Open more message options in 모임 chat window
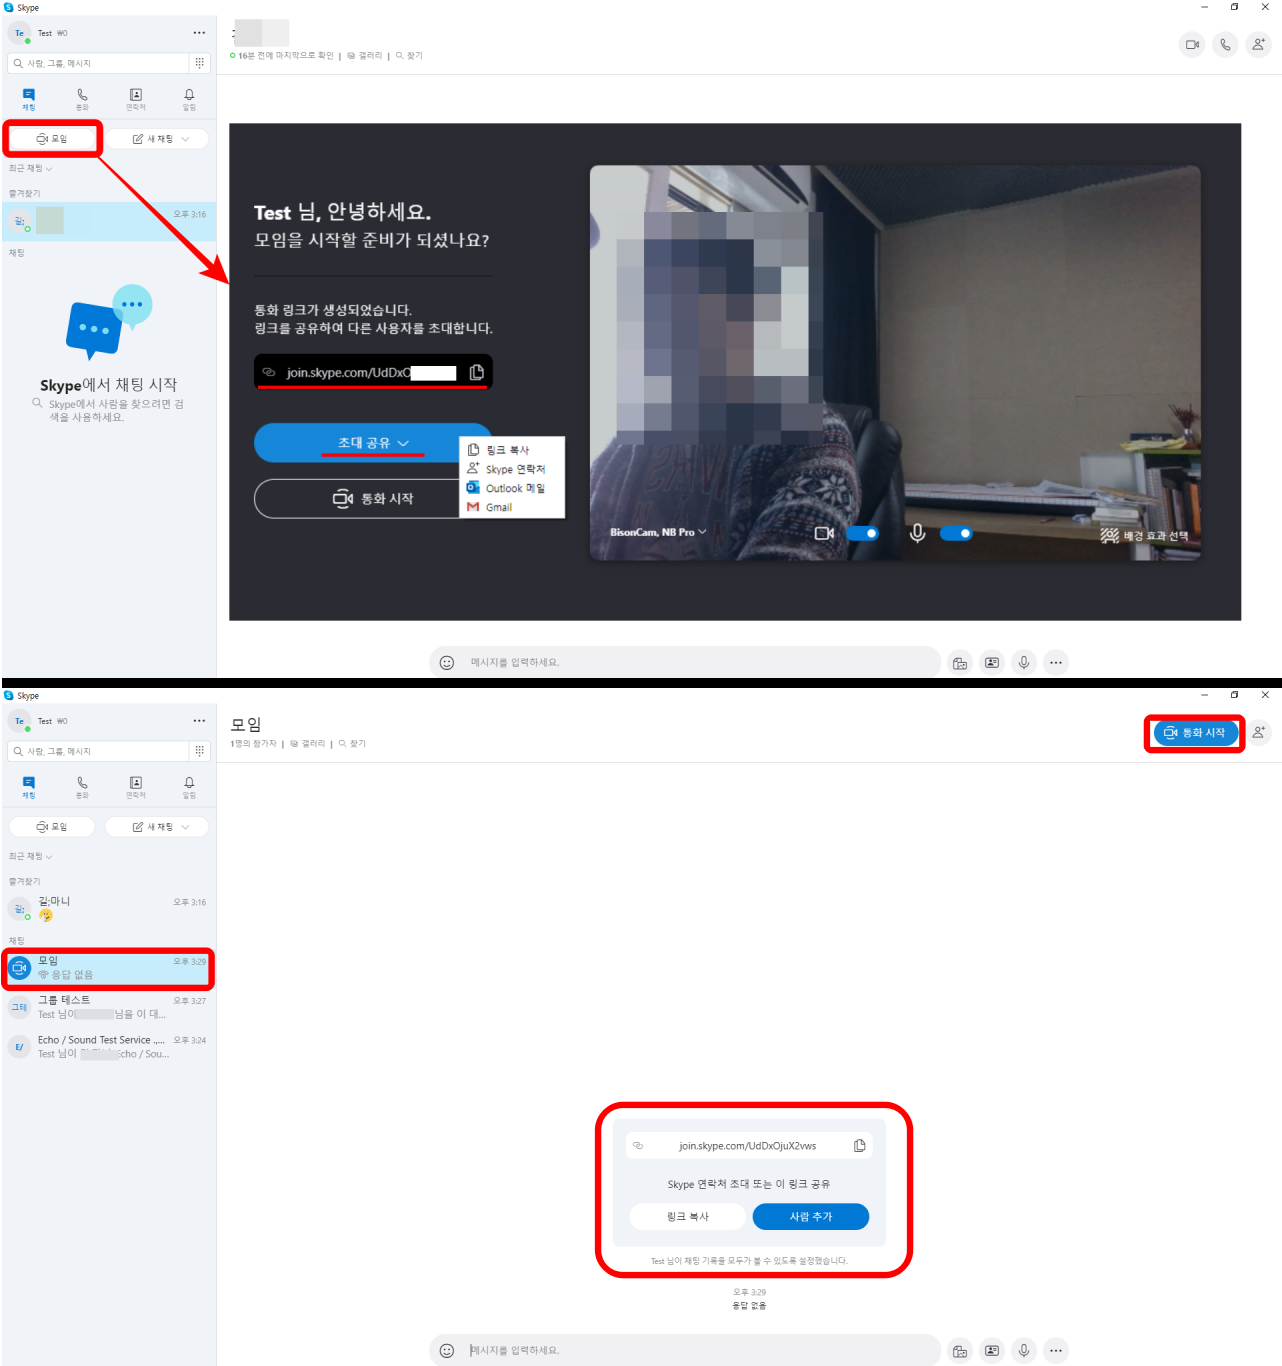Screen dimensions: 1282x1366 click(1056, 1350)
